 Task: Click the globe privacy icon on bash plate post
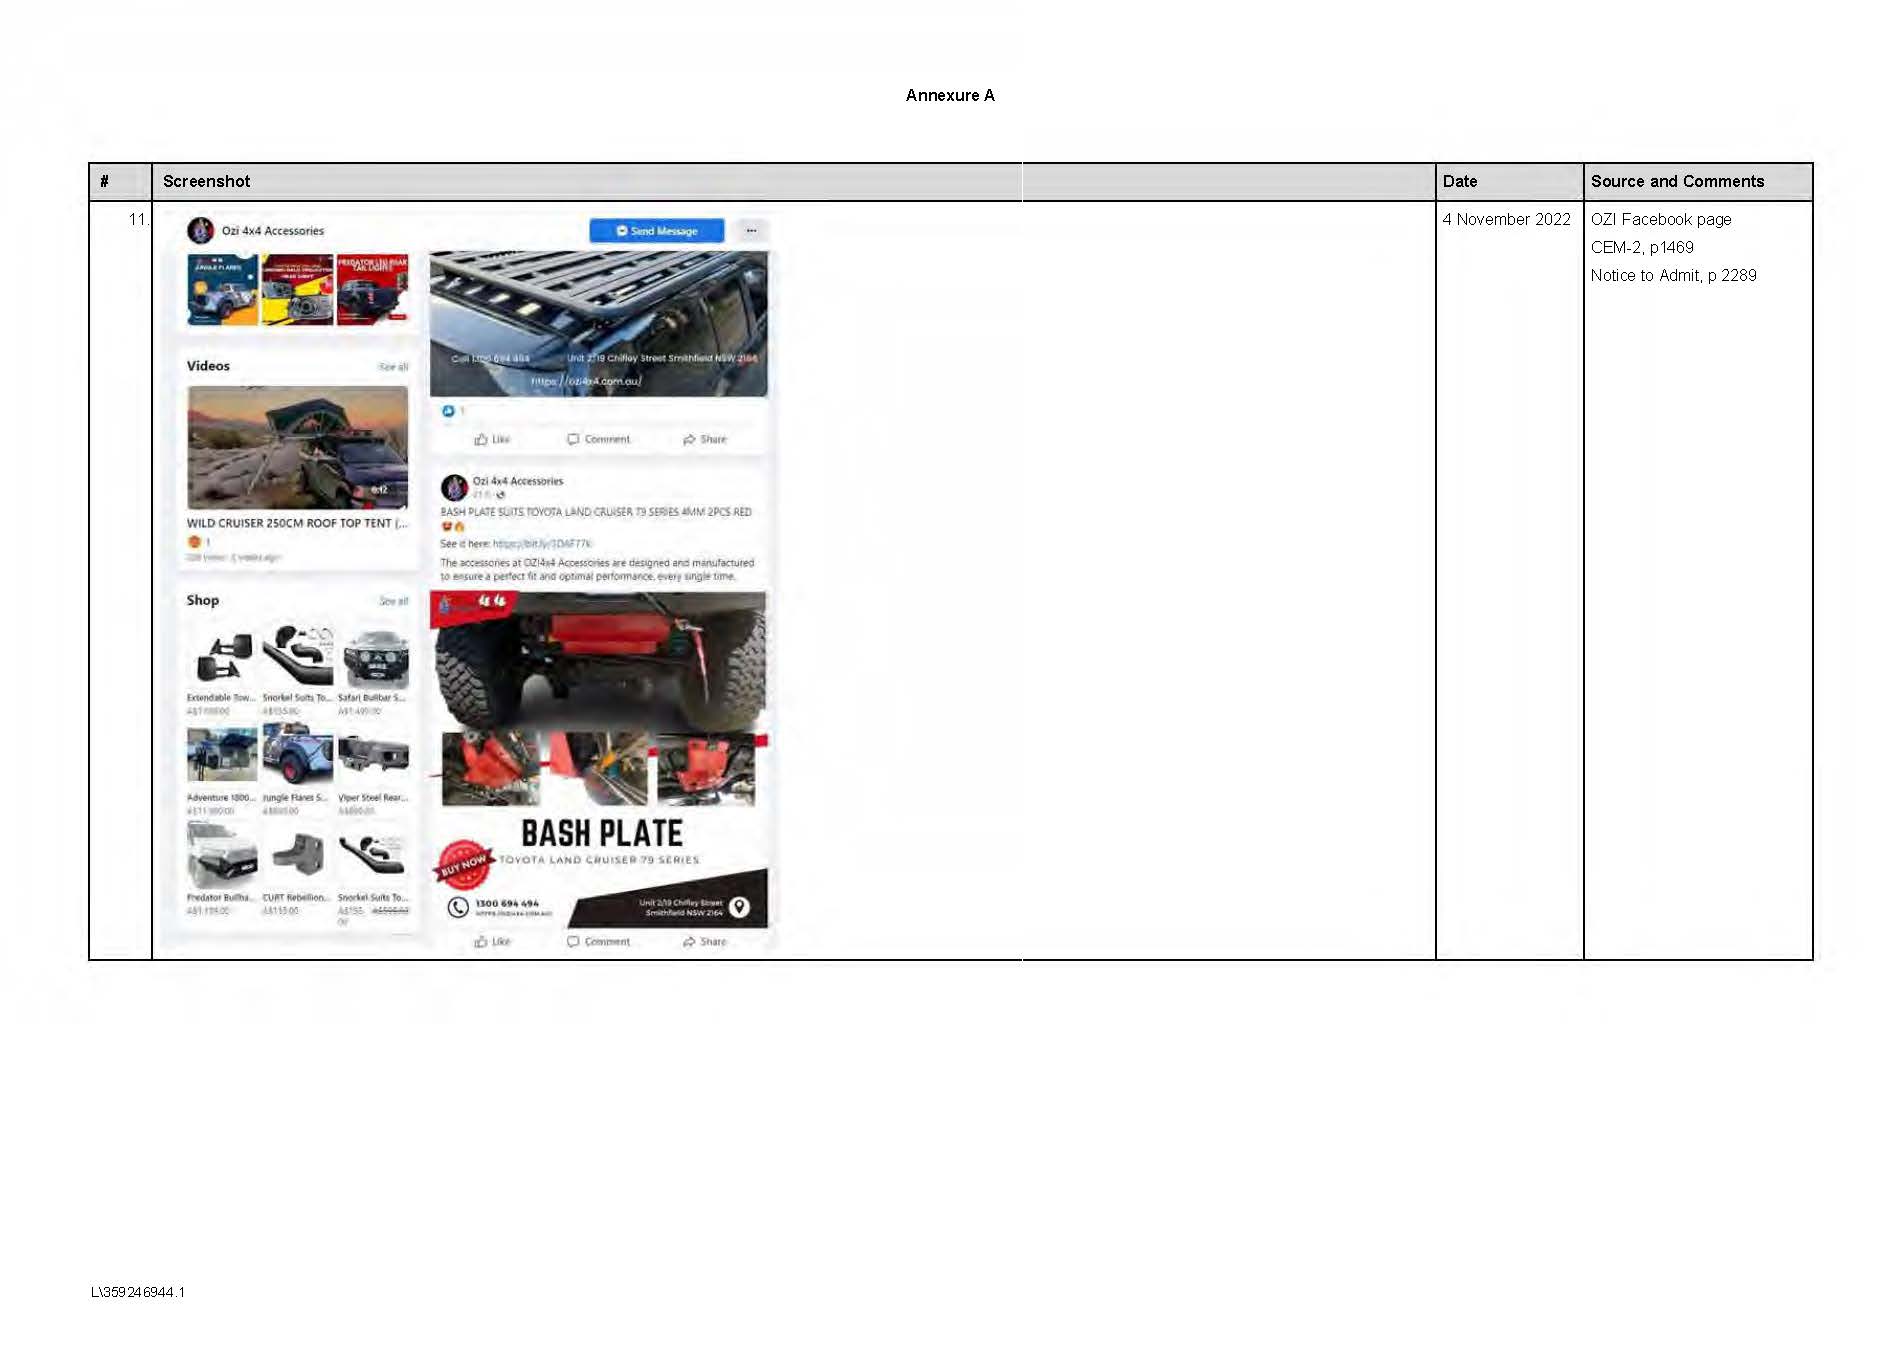coord(501,495)
